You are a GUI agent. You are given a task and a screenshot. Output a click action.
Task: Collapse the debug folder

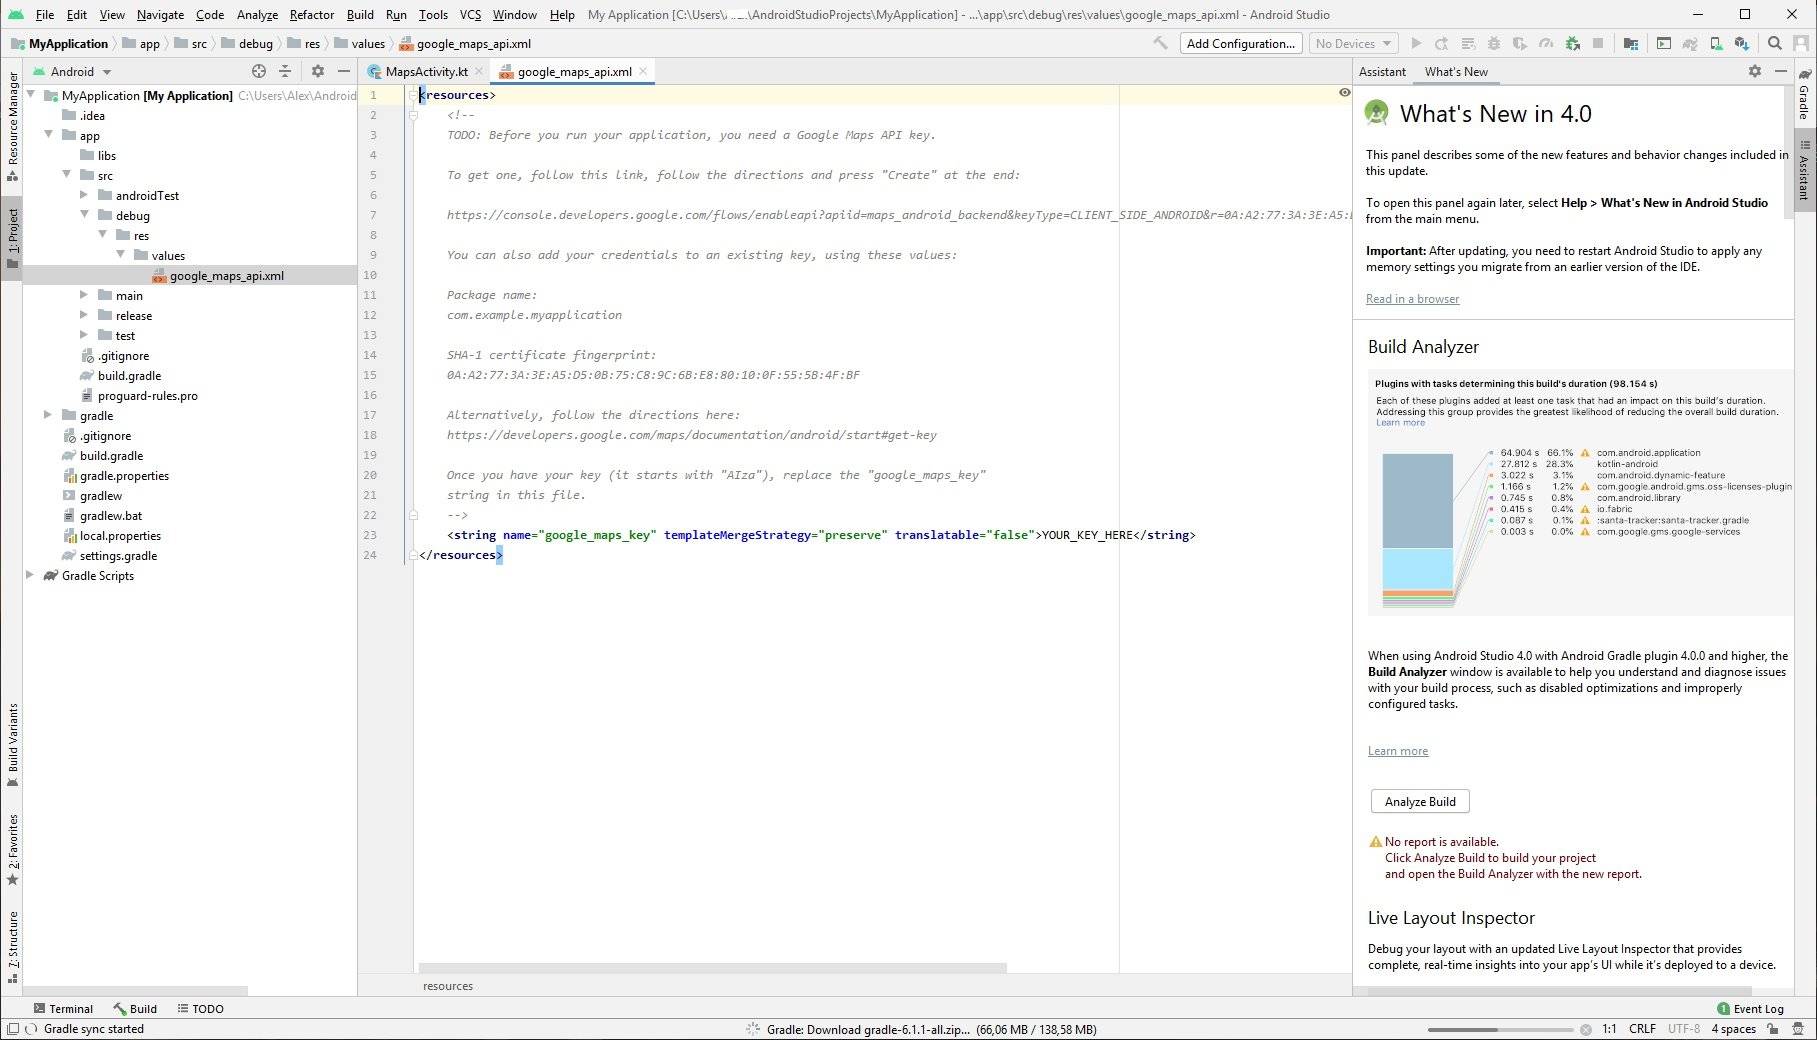point(84,215)
